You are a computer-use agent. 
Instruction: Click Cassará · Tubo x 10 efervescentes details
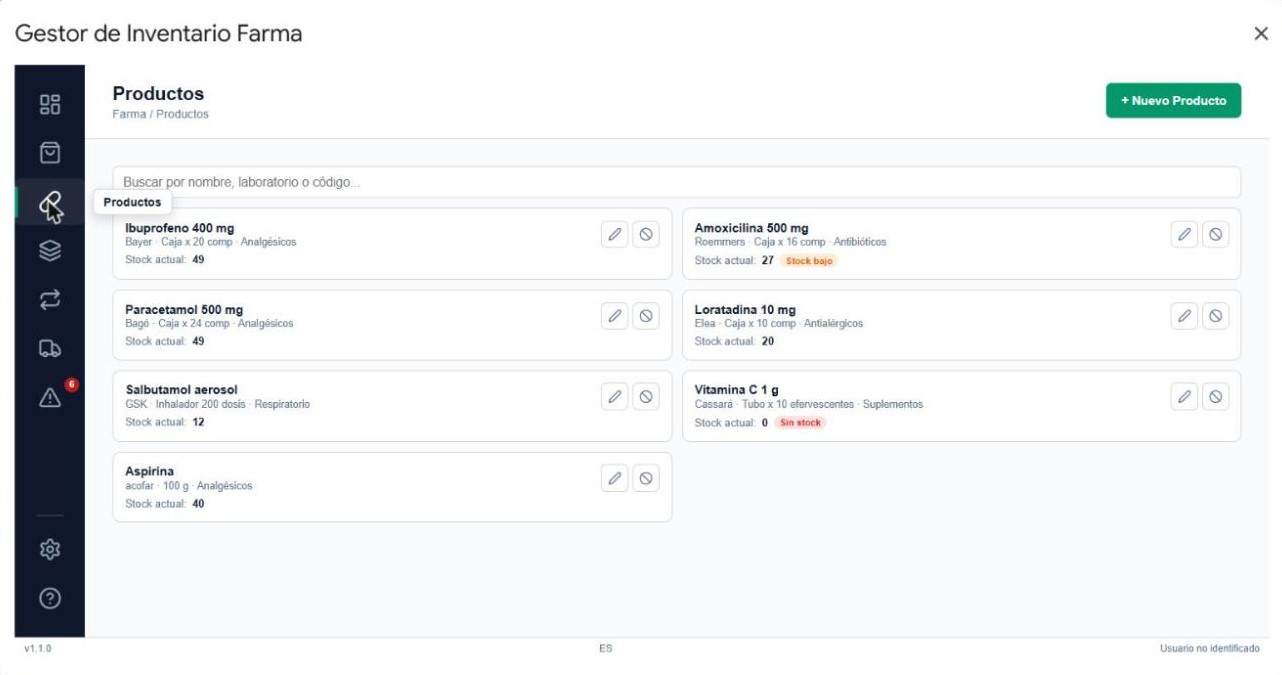(x=809, y=405)
